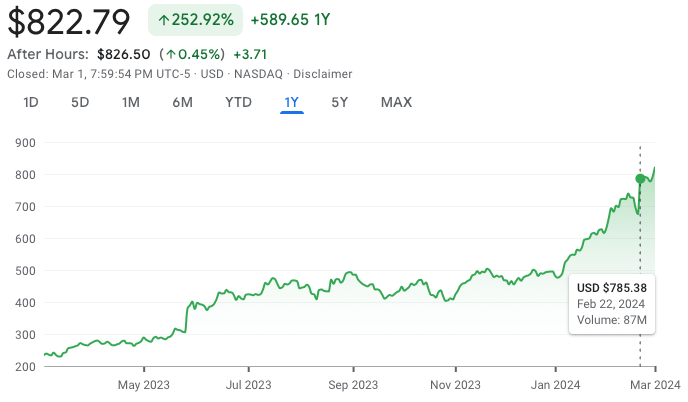Click the $822.79 current price
Screen dimensions: 688x402
(x=70, y=21)
